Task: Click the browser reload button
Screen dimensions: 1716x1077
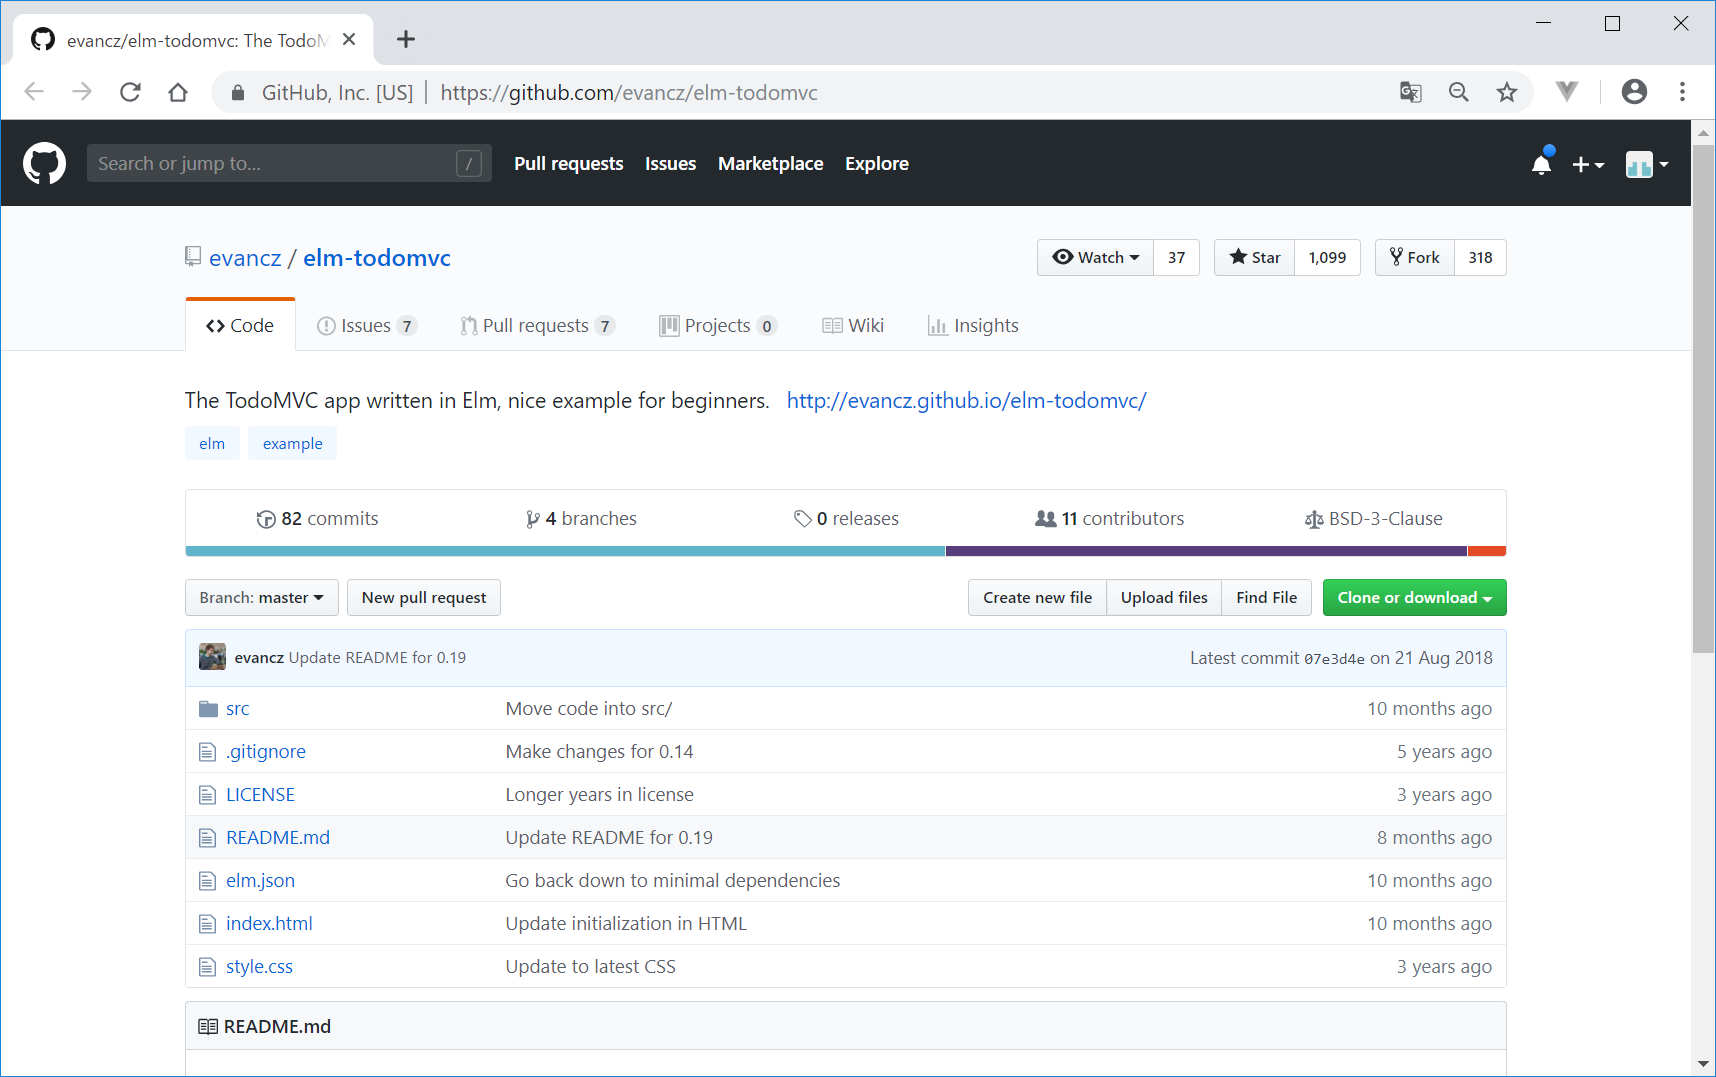Action: (x=130, y=93)
